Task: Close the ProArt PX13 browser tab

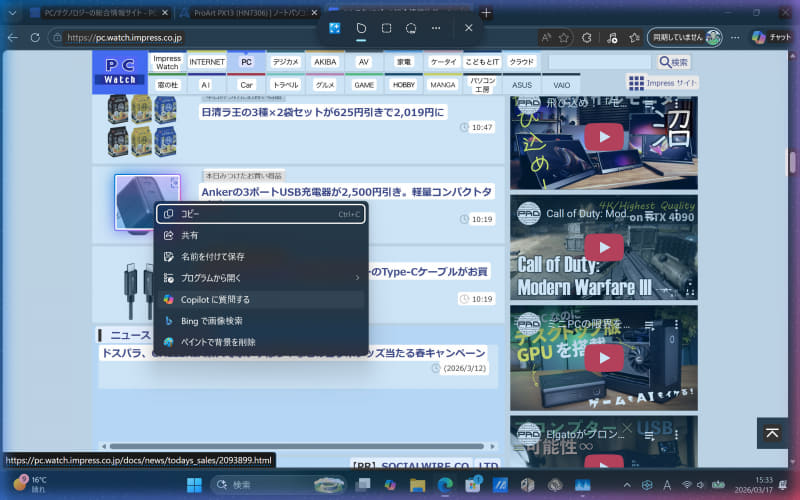Action: click(315, 13)
